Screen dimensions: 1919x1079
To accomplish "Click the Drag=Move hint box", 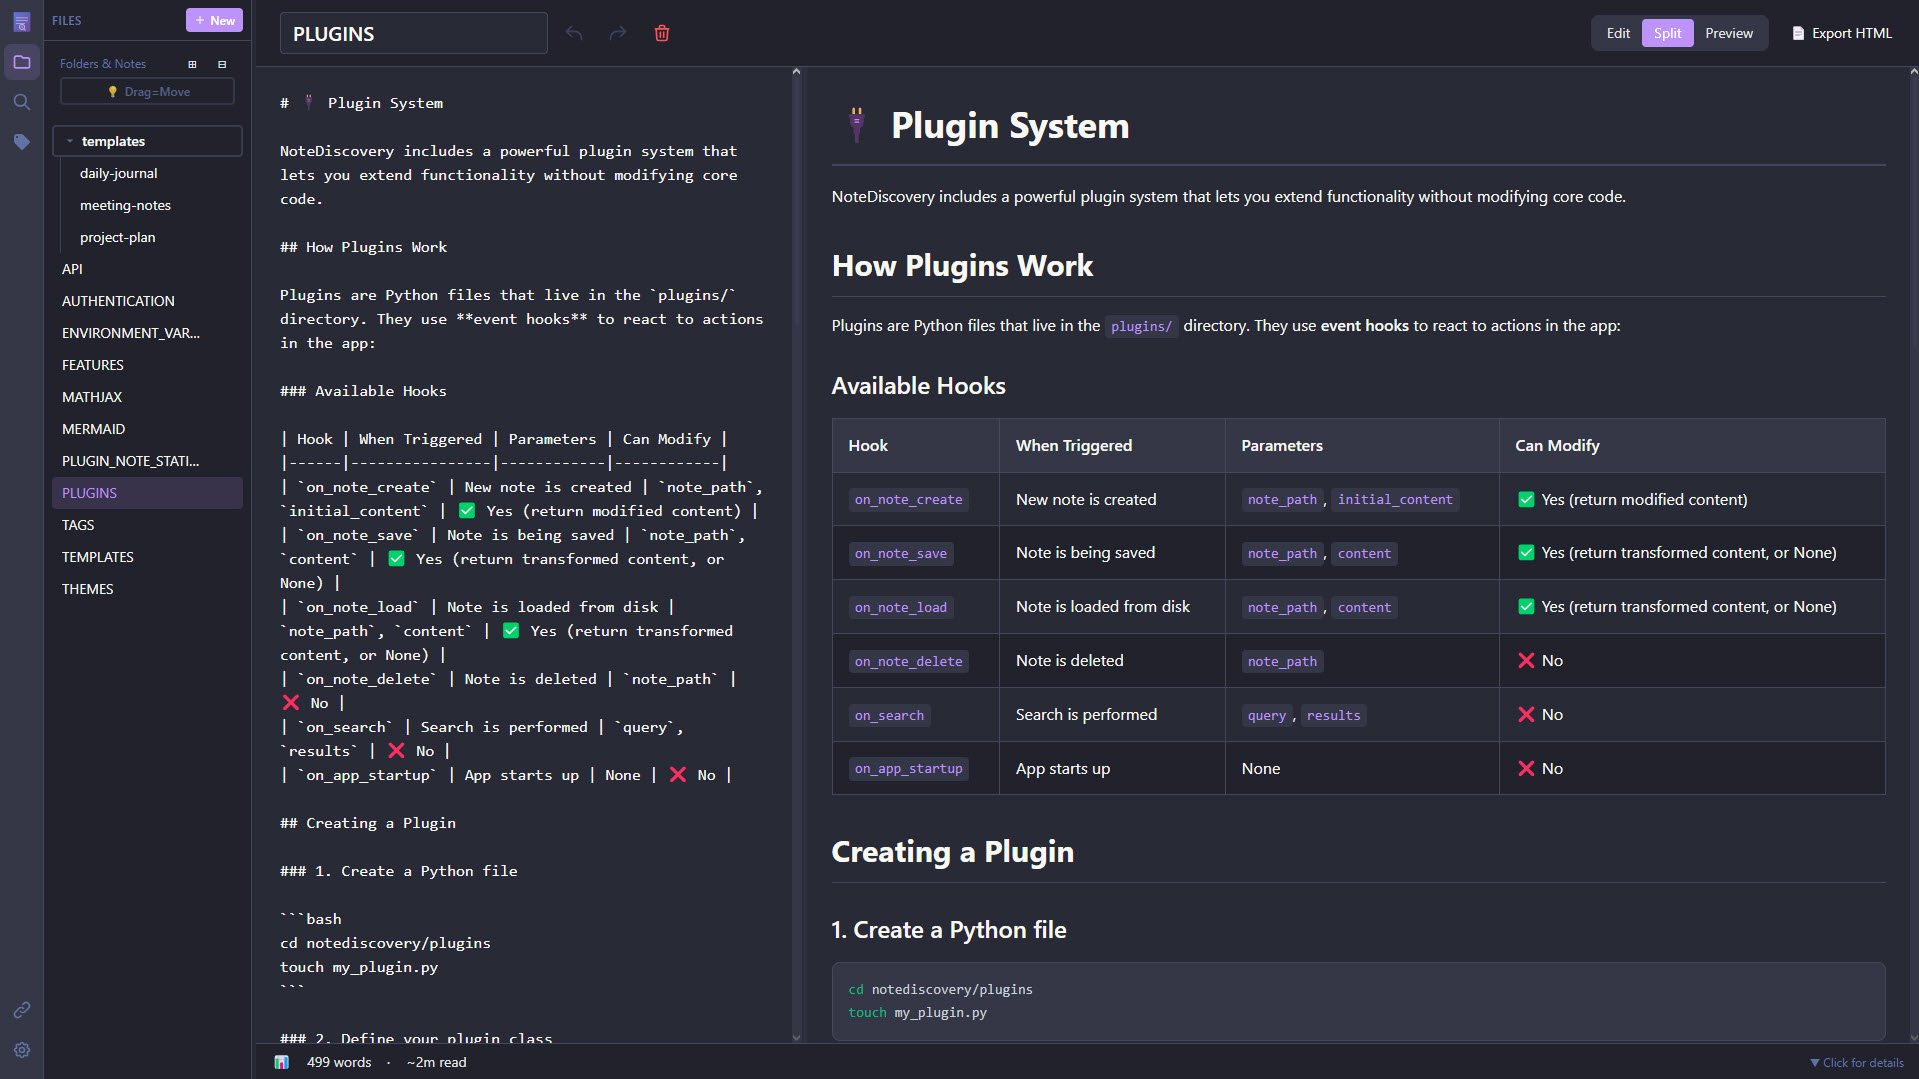I will pyautogui.click(x=147, y=91).
